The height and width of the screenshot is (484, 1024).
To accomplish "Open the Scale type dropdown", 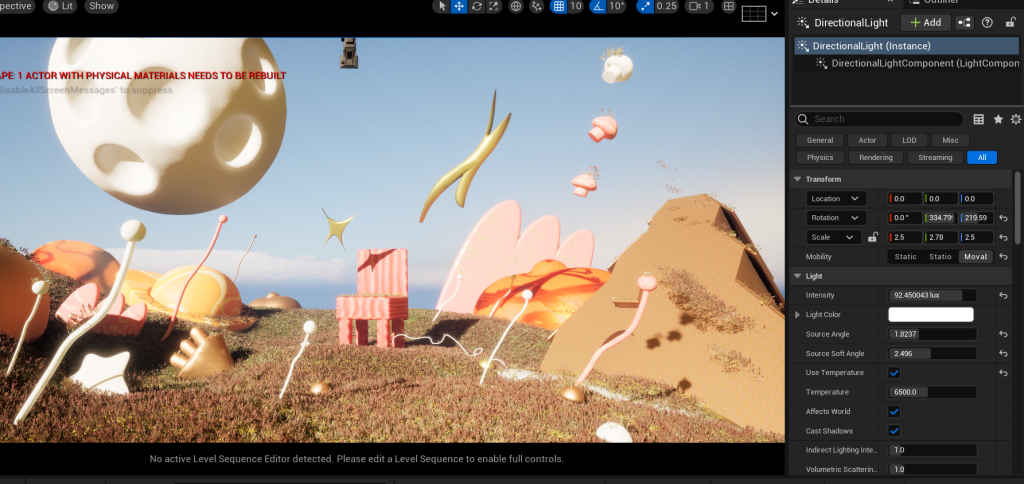I will click(833, 237).
